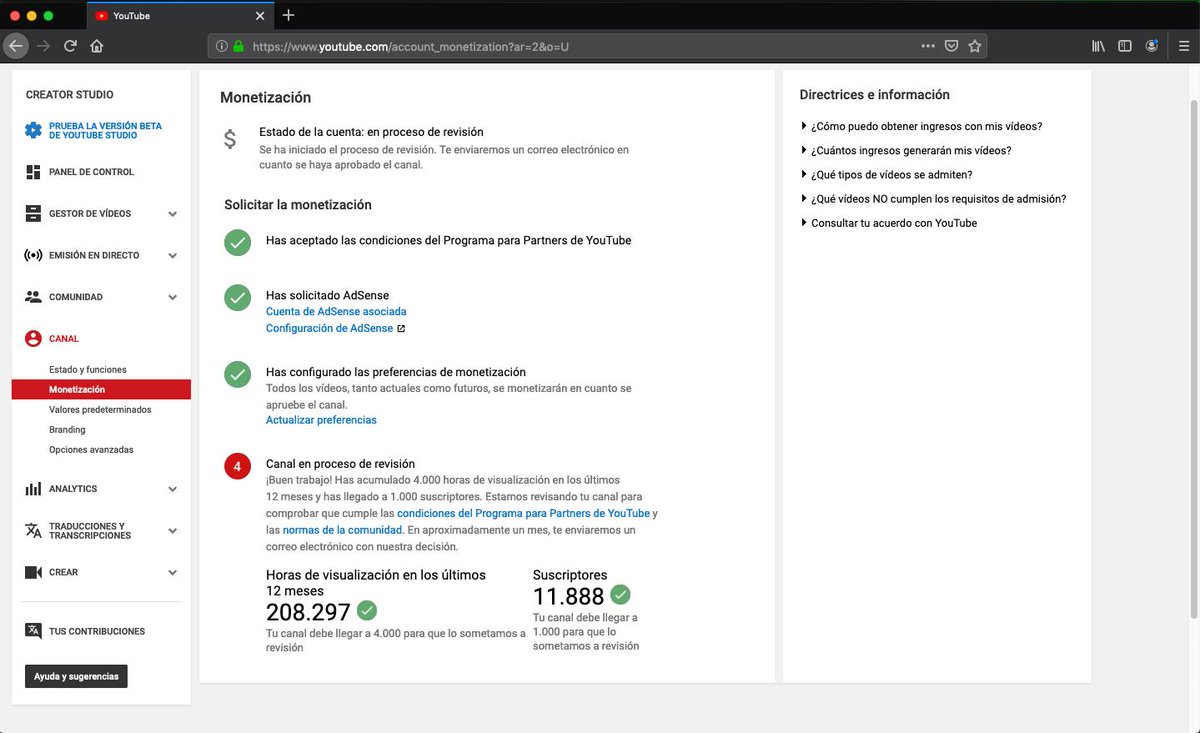This screenshot has height=733, width=1200.
Task: Click the Gestor de vídeos icon
Action: point(33,213)
